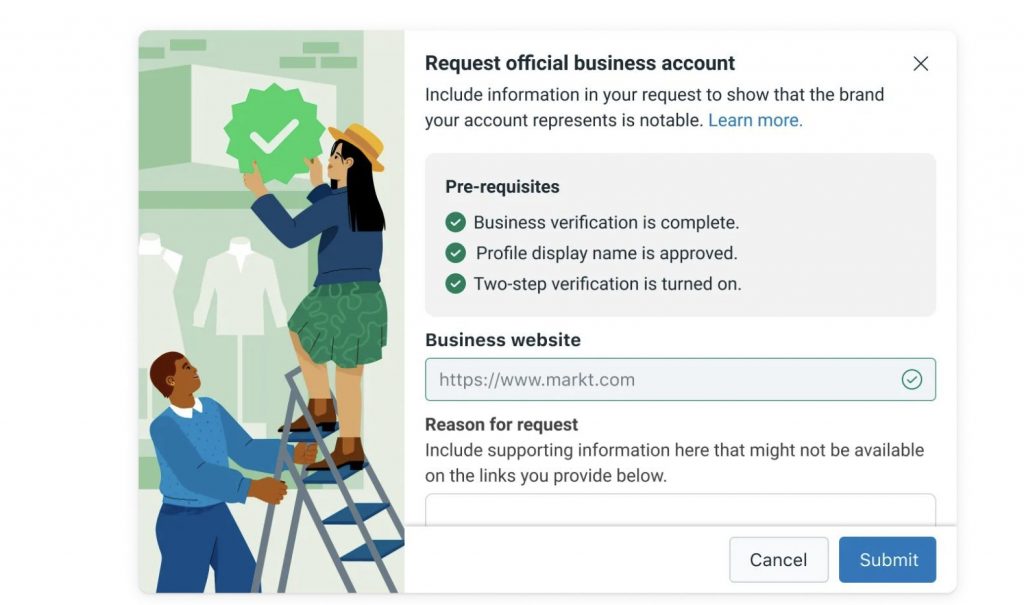
Task: Click the Business website label
Action: coord(503,340)
